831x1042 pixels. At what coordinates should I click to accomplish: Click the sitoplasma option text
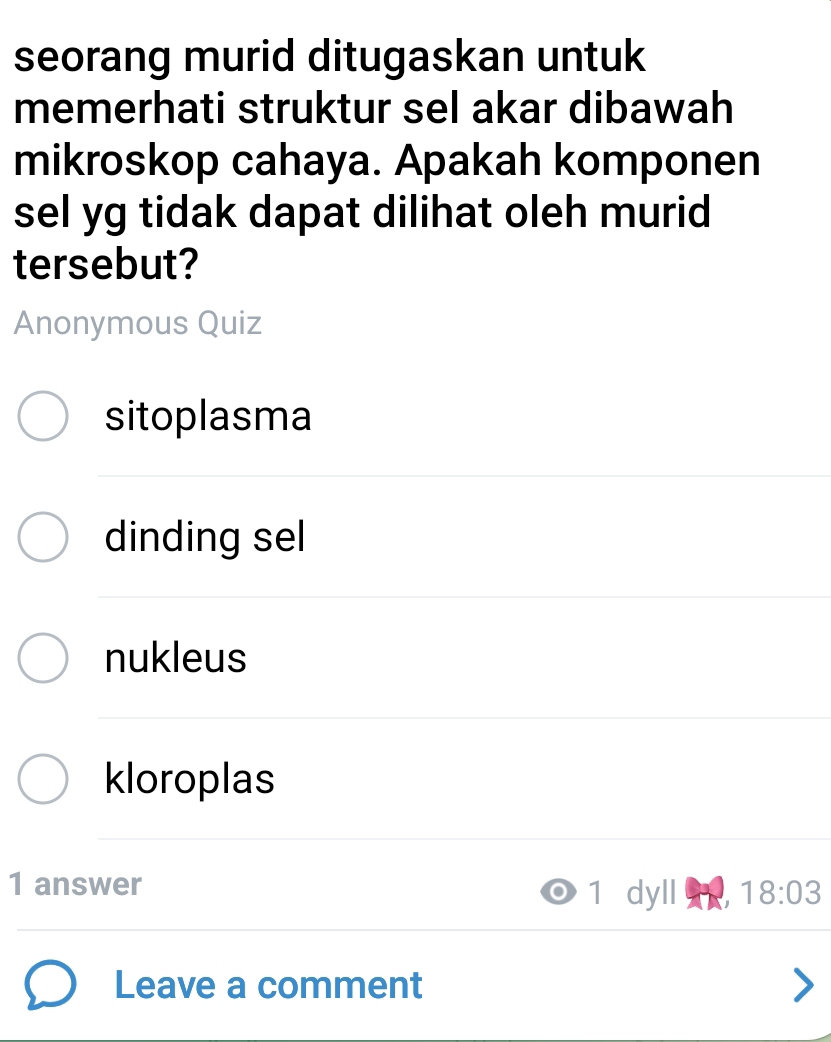pyautogui.click(x=208, y=417)
